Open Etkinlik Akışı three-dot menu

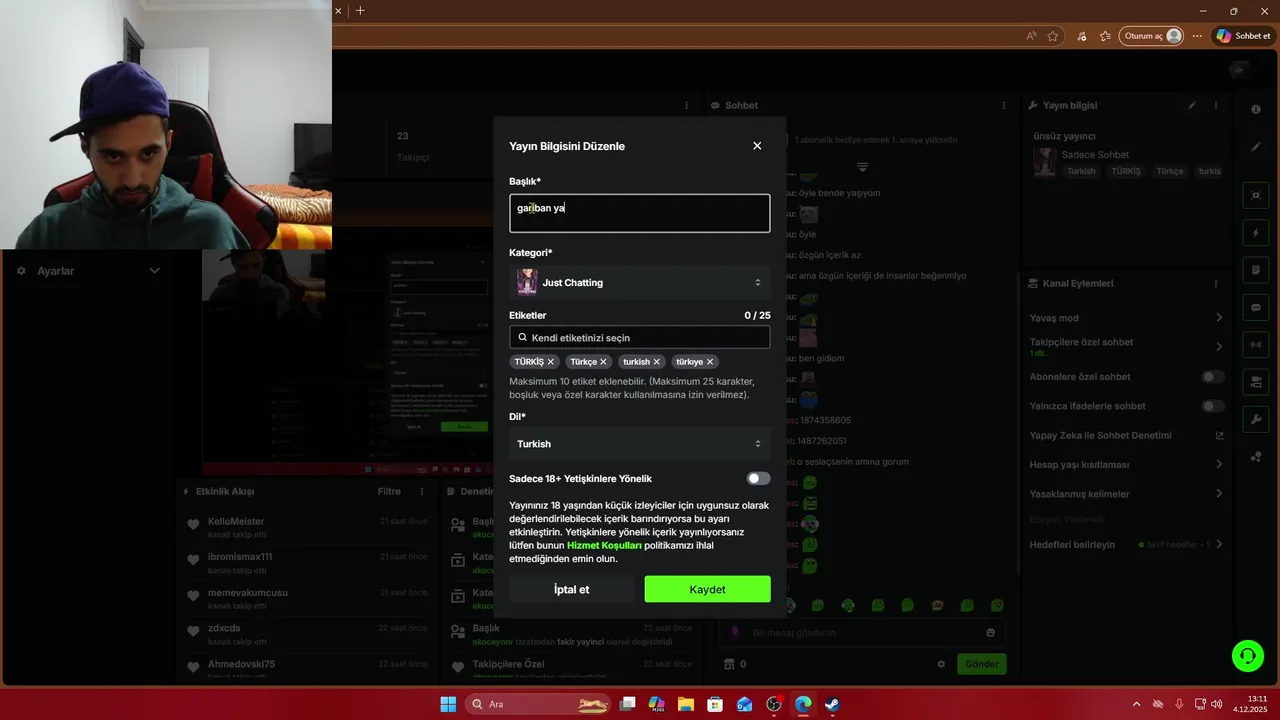pyautogui.click(x=422, y=492)
